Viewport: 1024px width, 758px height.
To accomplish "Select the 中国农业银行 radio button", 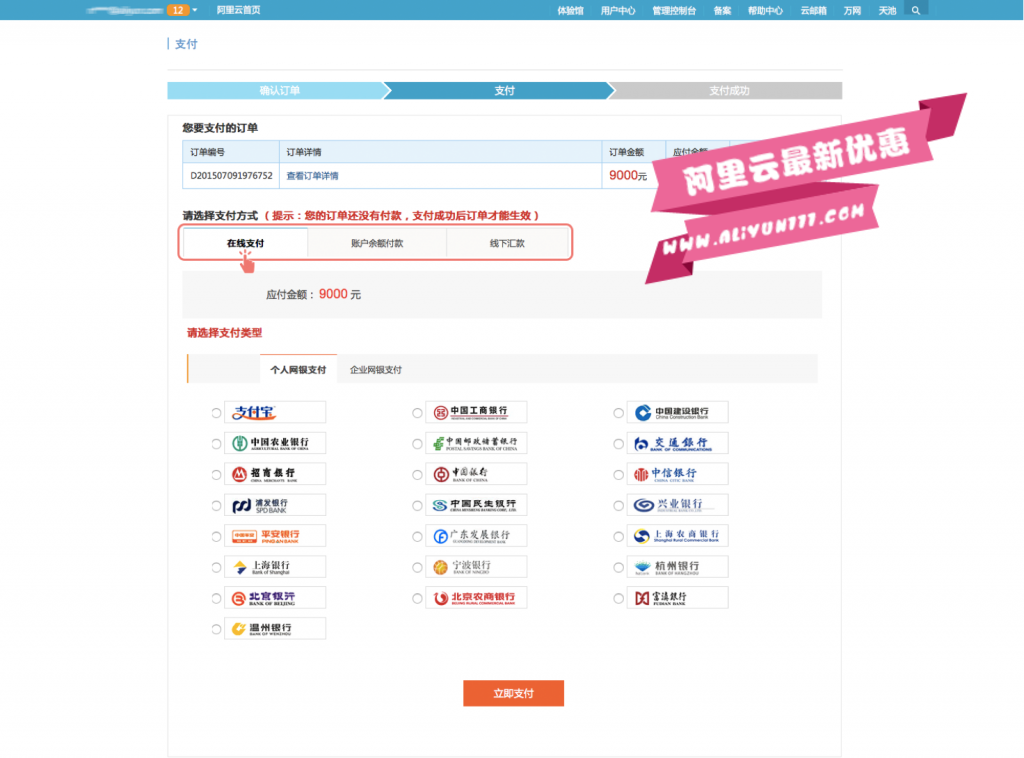I will (216, 444).
